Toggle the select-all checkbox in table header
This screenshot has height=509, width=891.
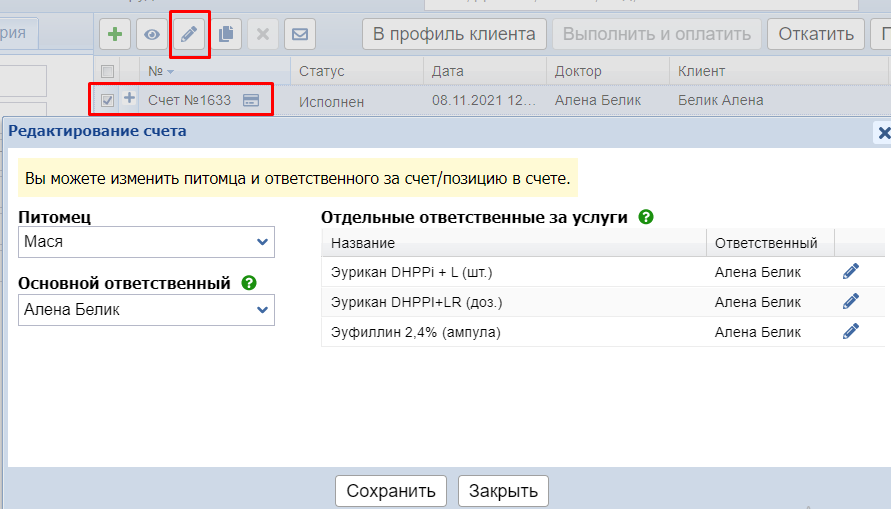108,71
